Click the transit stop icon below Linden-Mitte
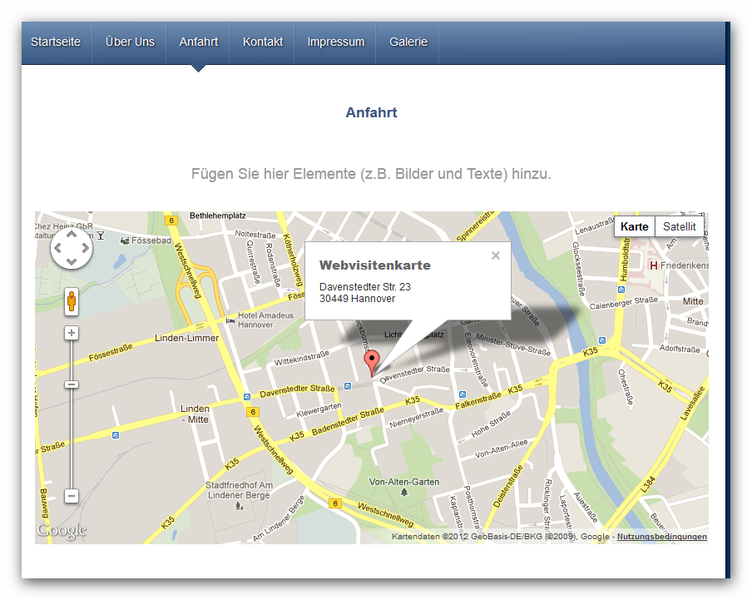This screenshot has height=600, width=752. click(x=115, y=435)
